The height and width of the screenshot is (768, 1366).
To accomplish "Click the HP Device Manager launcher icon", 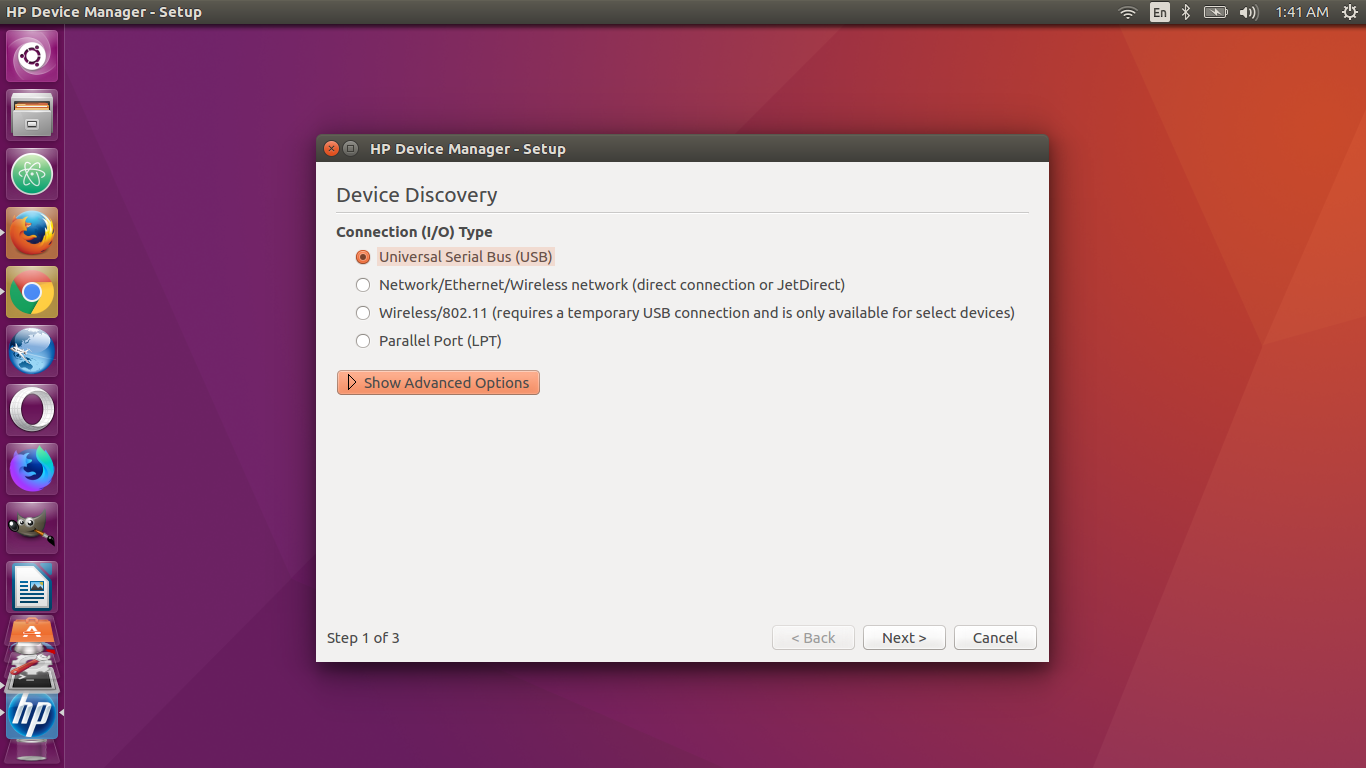I will pyautogui.click(x=32, y=716).
